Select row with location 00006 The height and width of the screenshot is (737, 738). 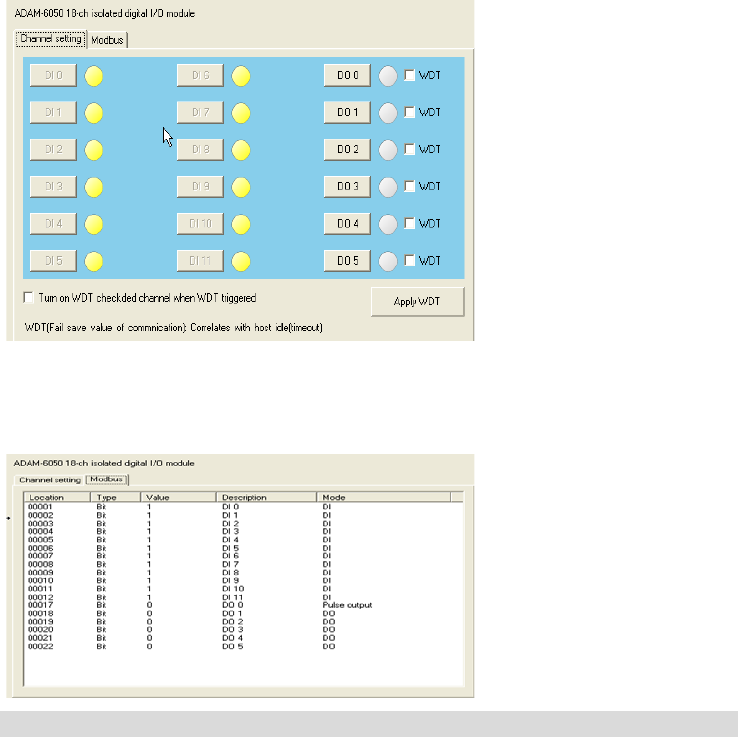click(x=244, y=548)
